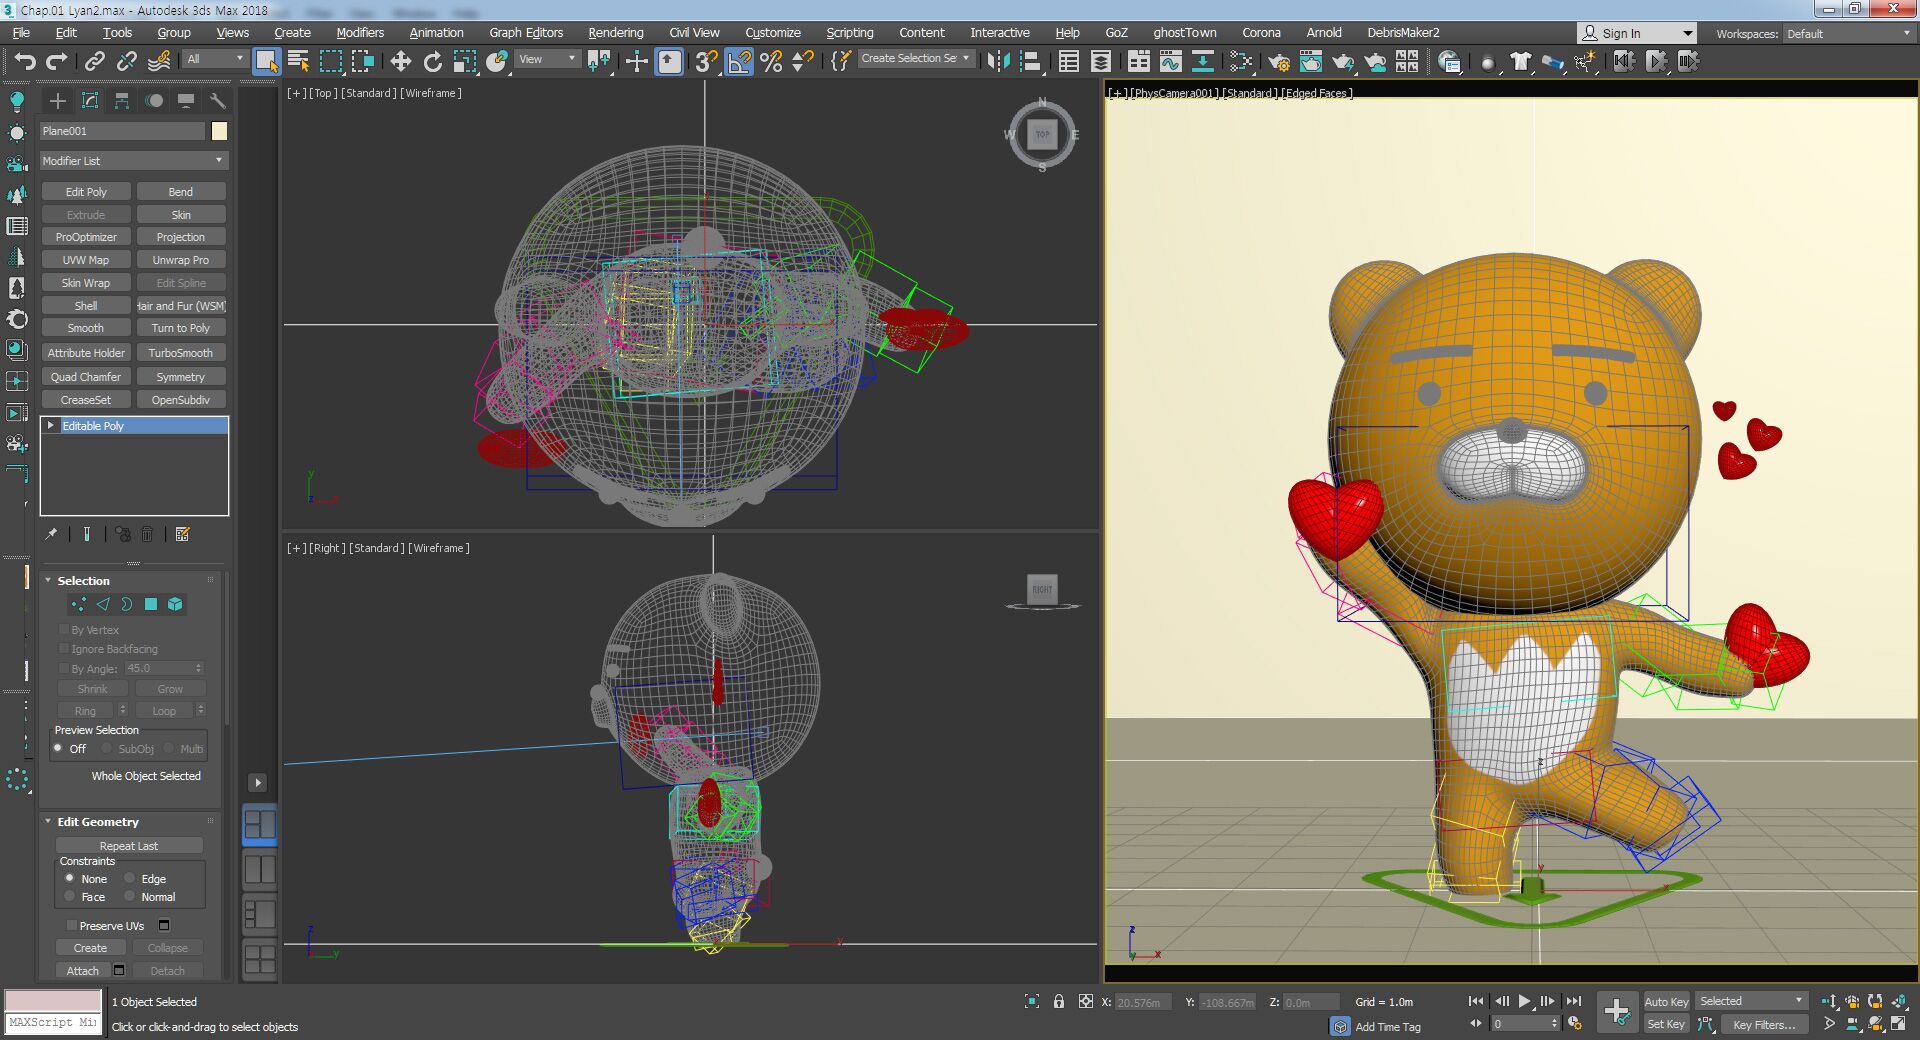Select the Move tool in toolbar

[400, 62]
